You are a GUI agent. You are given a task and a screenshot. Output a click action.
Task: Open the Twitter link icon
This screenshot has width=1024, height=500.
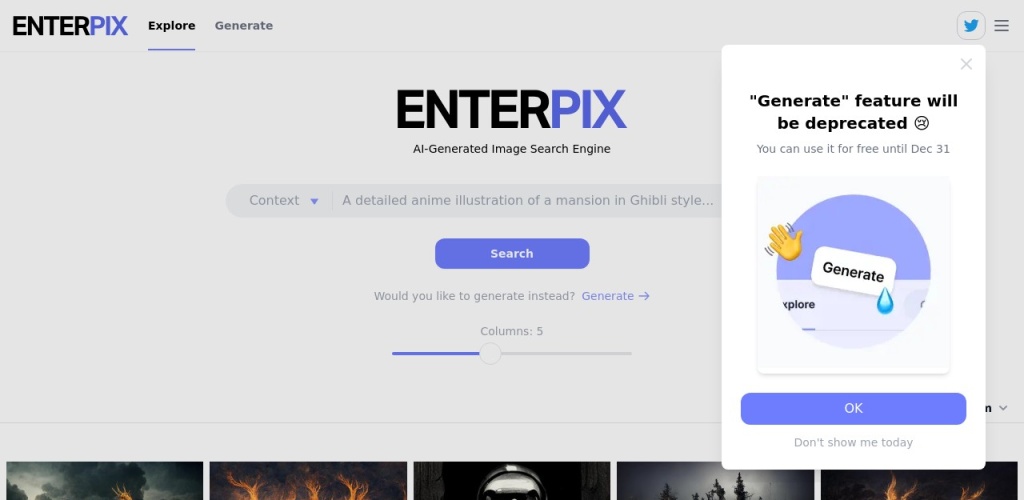tap(970, 26)
